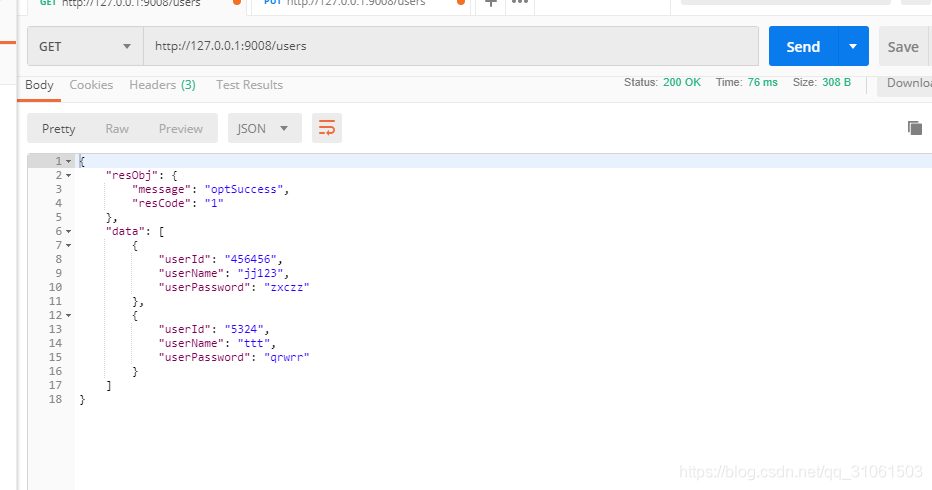The width and height of the screenshot is (932, 490).
Task: Click the userId value "456456"
Action: tap(250, 259)
